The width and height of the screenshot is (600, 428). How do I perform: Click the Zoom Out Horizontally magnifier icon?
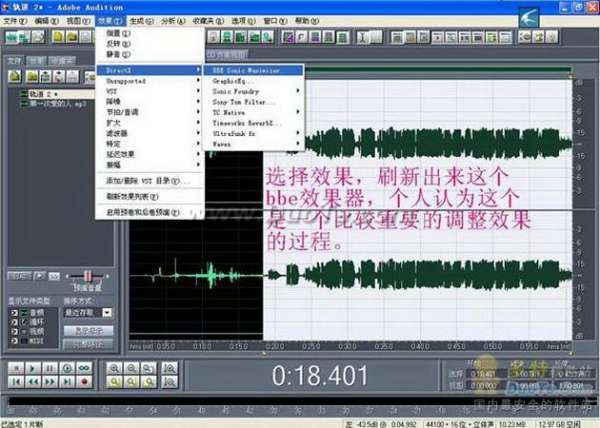click(x=132, y=368)
